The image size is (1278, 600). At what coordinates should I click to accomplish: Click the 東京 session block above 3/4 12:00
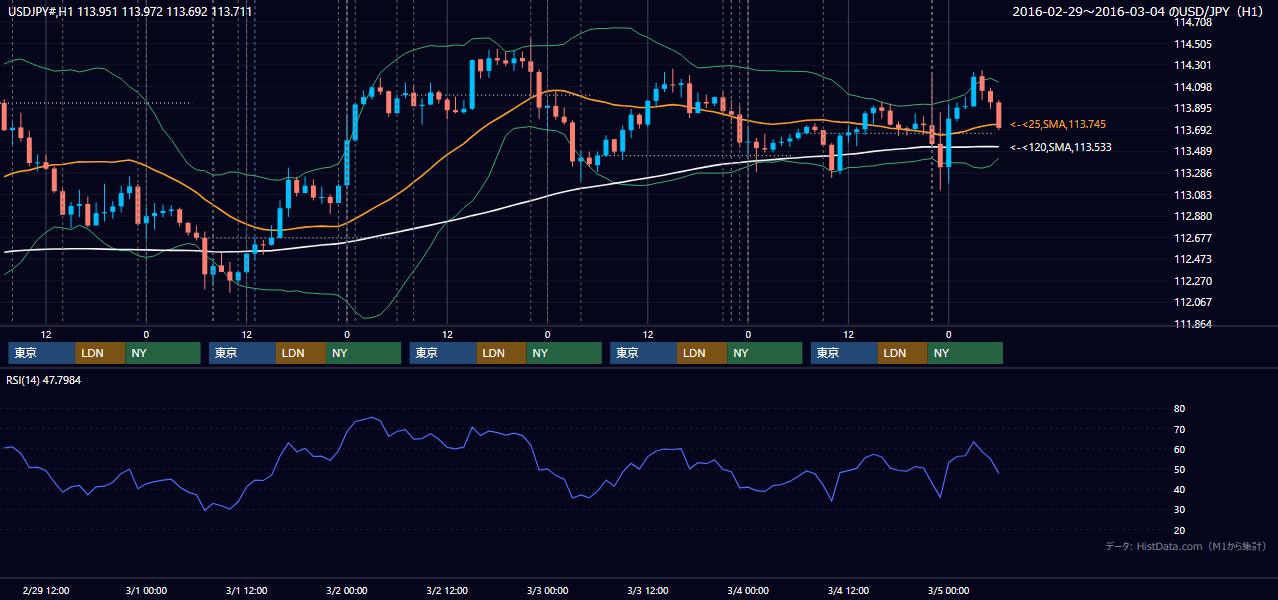845,353
